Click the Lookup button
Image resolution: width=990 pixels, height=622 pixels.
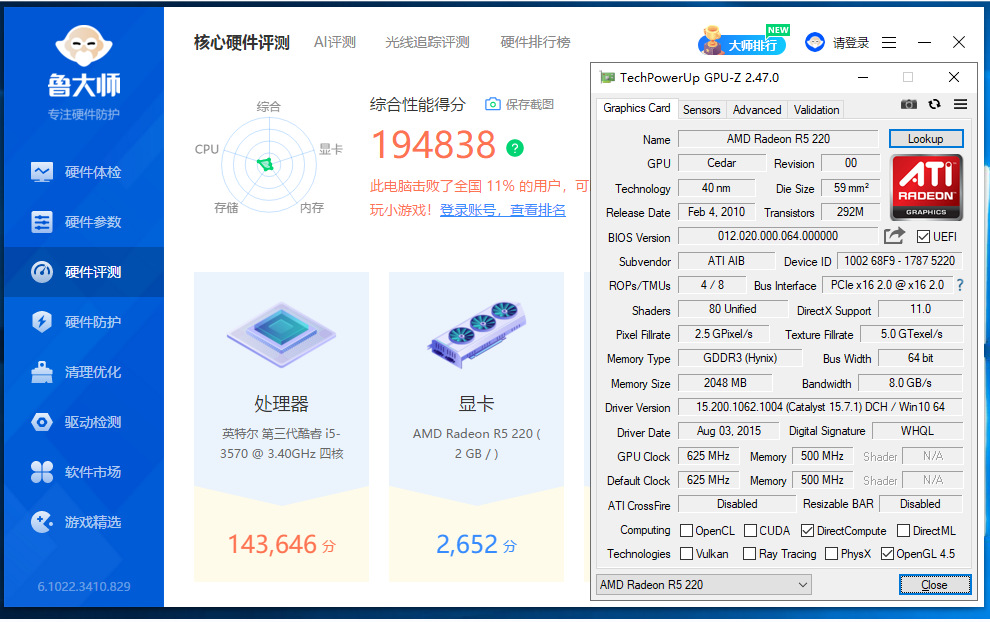(x=926, y=139)
